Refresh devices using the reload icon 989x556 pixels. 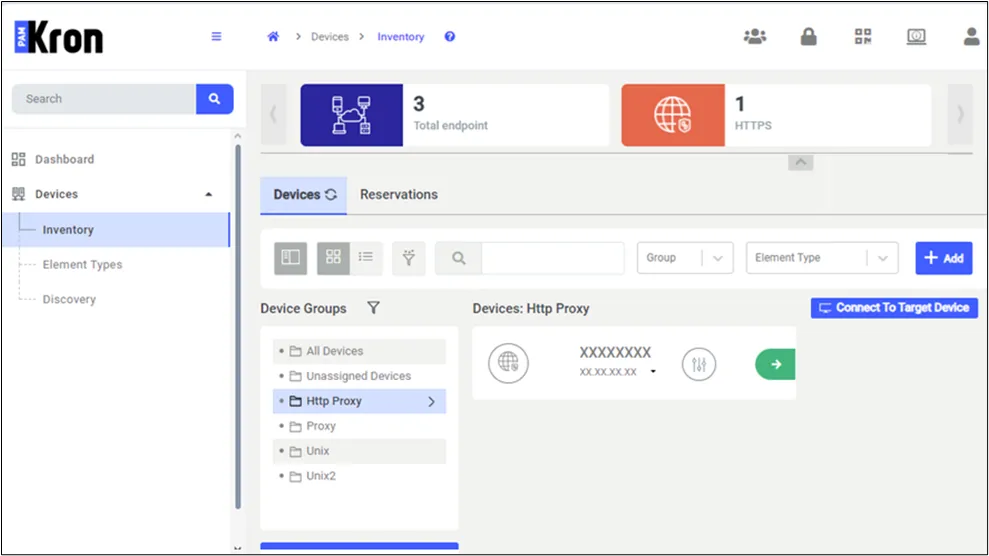click(x=331, y=195)
